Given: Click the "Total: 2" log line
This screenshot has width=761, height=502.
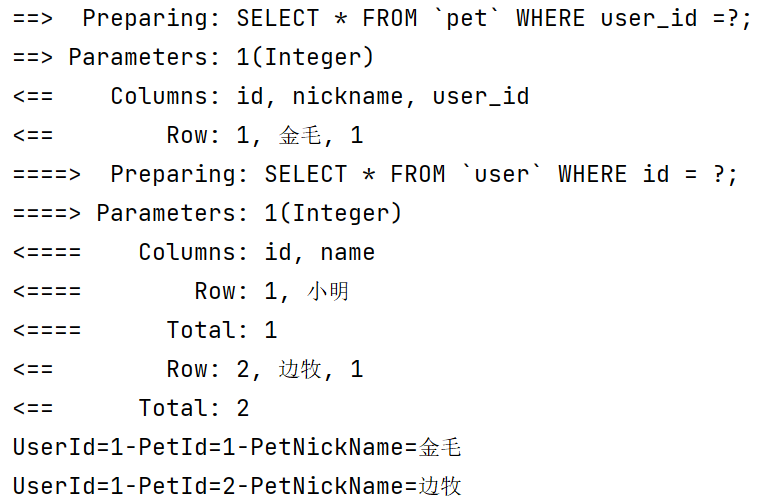Looking at the screenshot, I should tap(193, 408).
